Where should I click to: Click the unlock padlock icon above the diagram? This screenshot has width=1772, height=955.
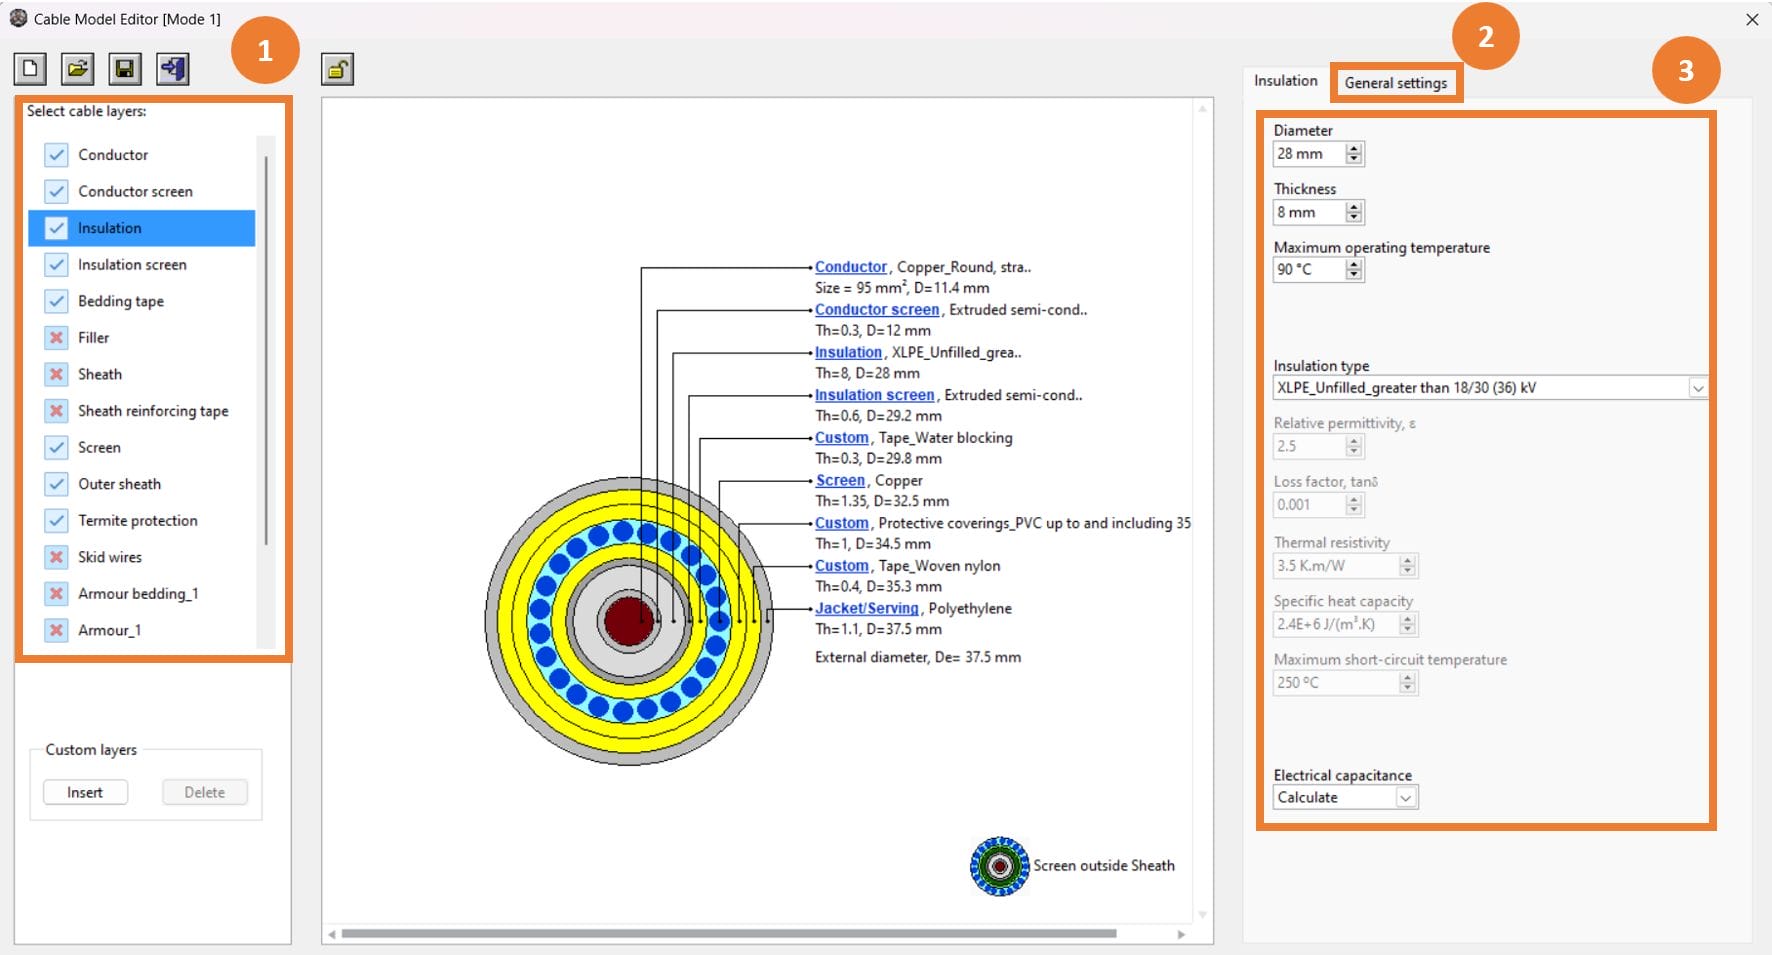[x=337, y=68]
